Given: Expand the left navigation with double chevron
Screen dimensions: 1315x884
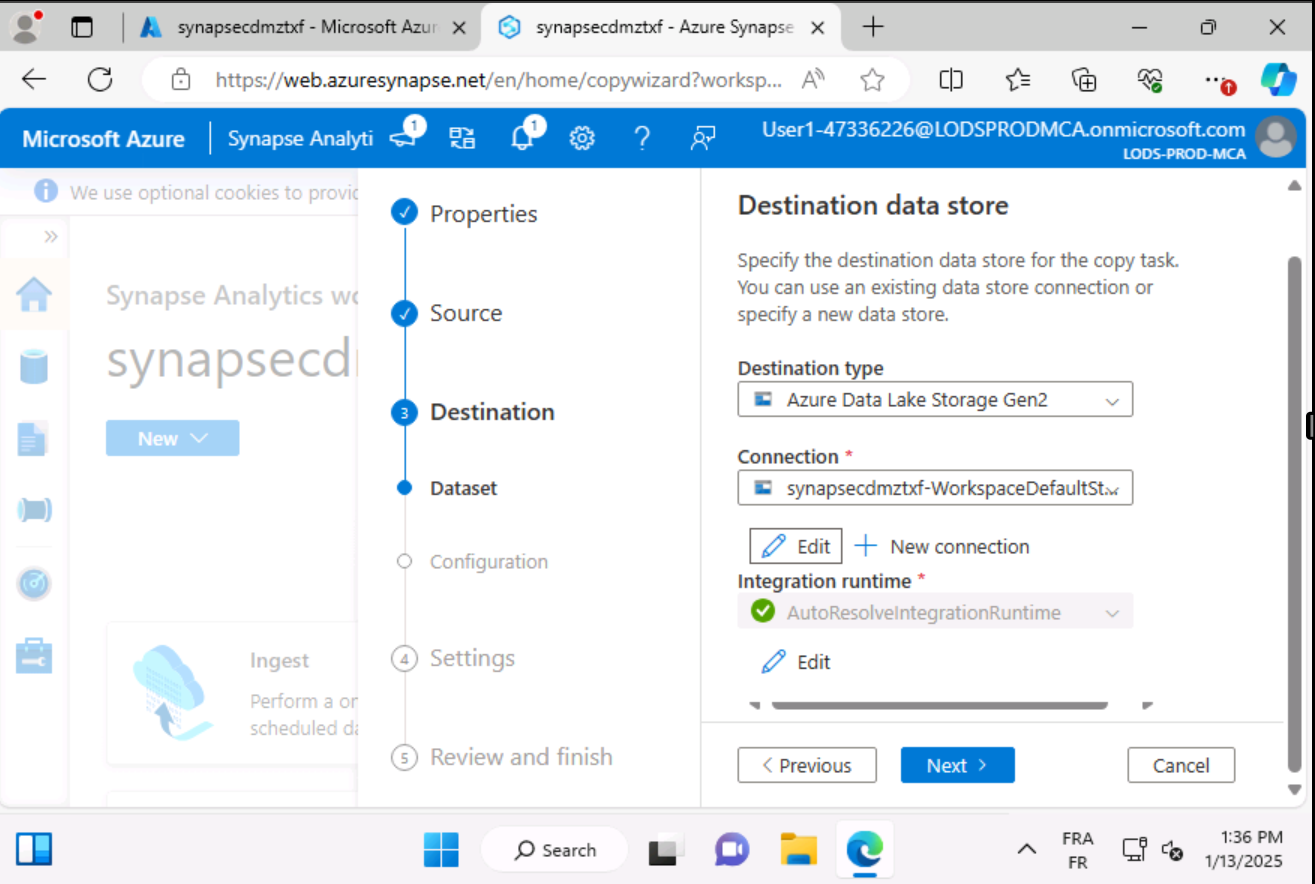Looking at the screenshot, I should 51,237.
